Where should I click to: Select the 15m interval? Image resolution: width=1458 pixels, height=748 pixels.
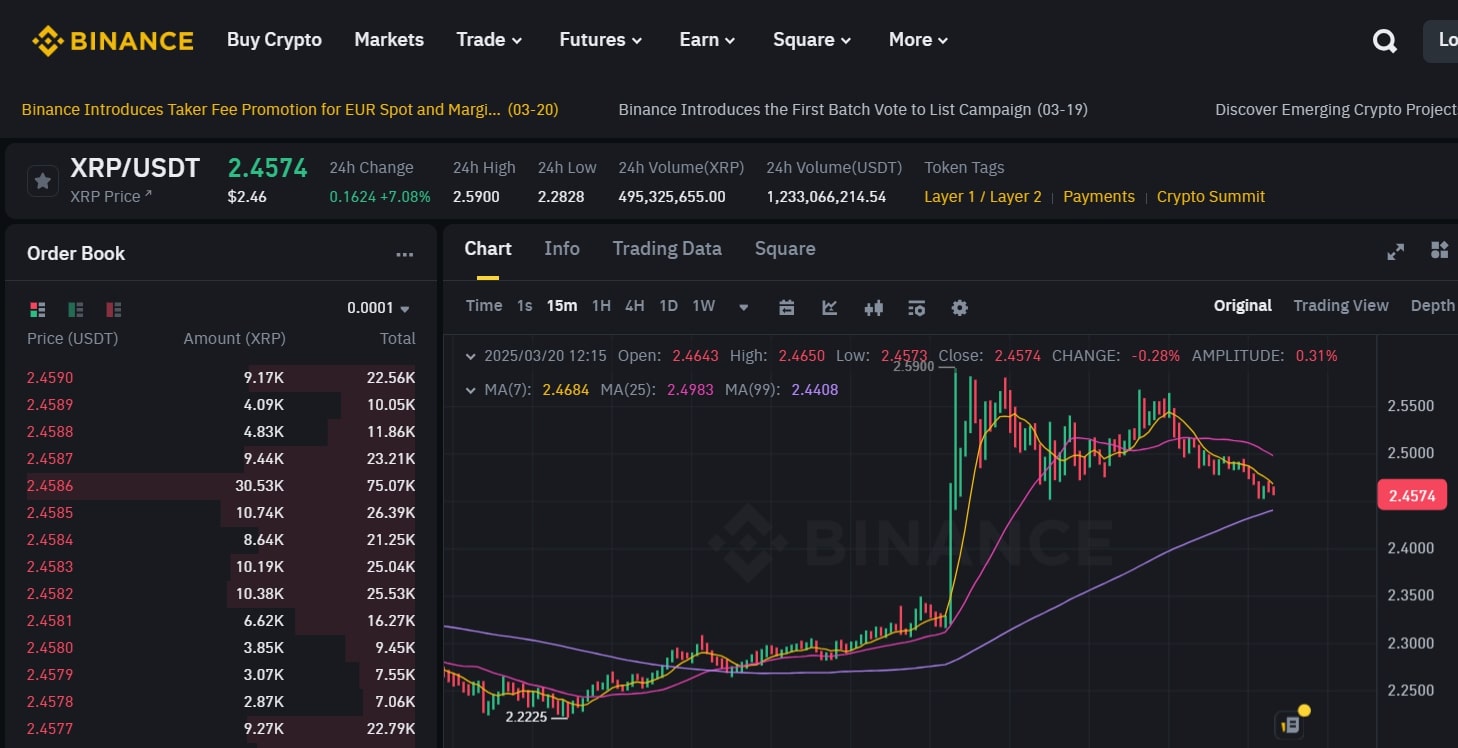(x=562, y=306)
